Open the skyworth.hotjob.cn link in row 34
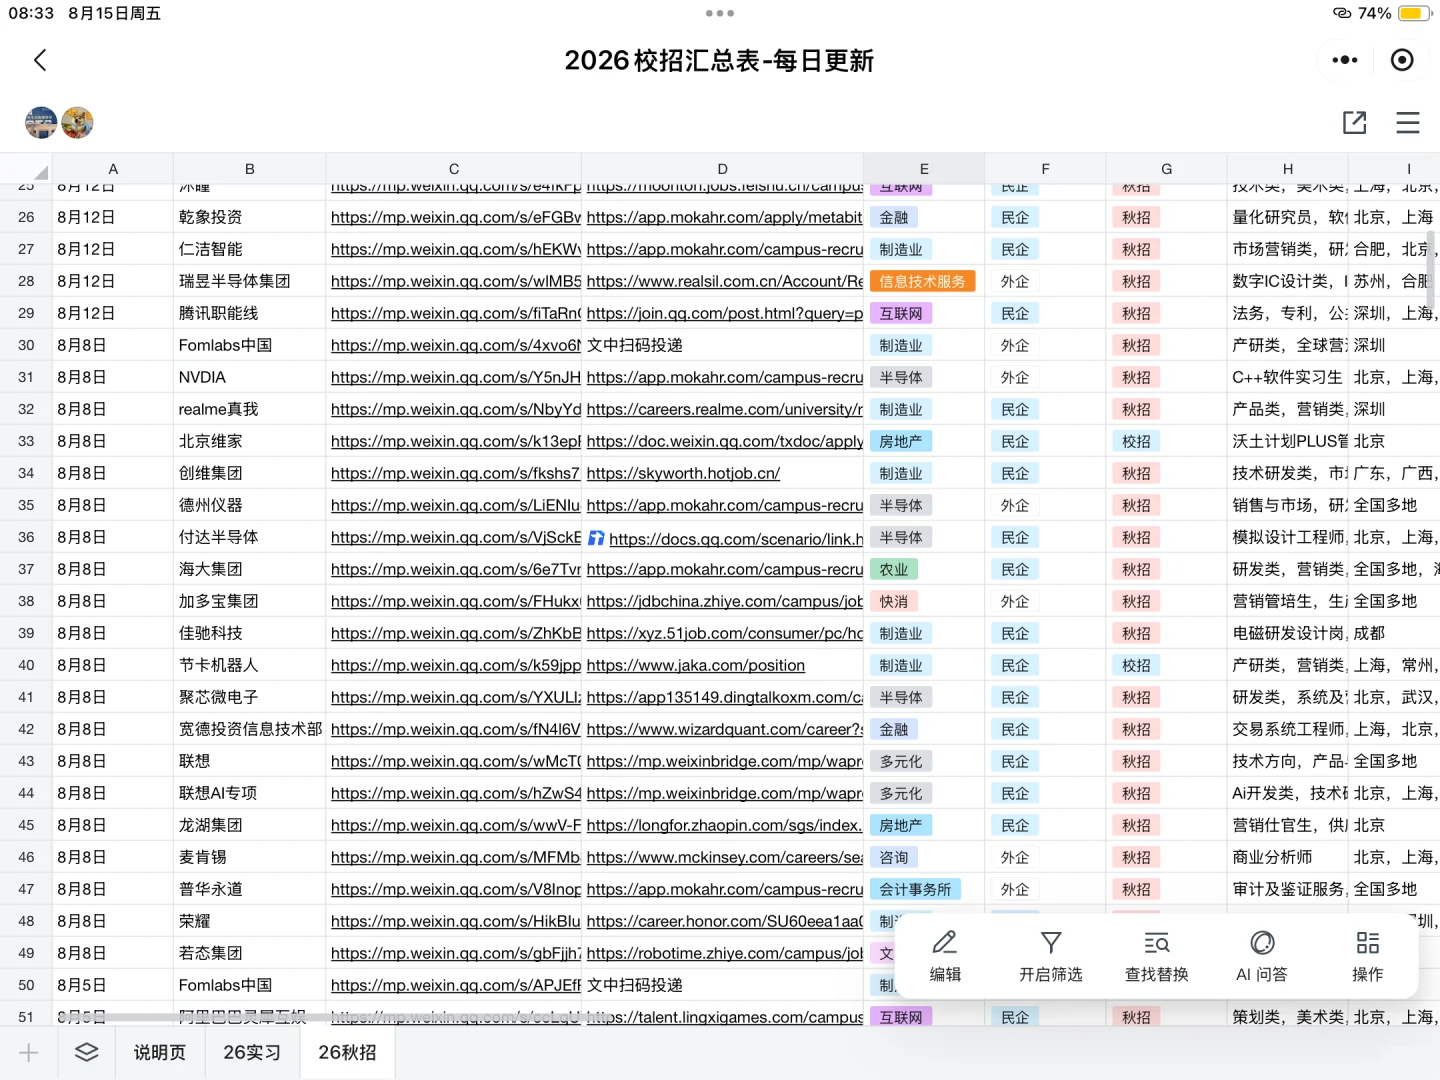Viewport: 1440px width, 1080px height. coord(684,472)
